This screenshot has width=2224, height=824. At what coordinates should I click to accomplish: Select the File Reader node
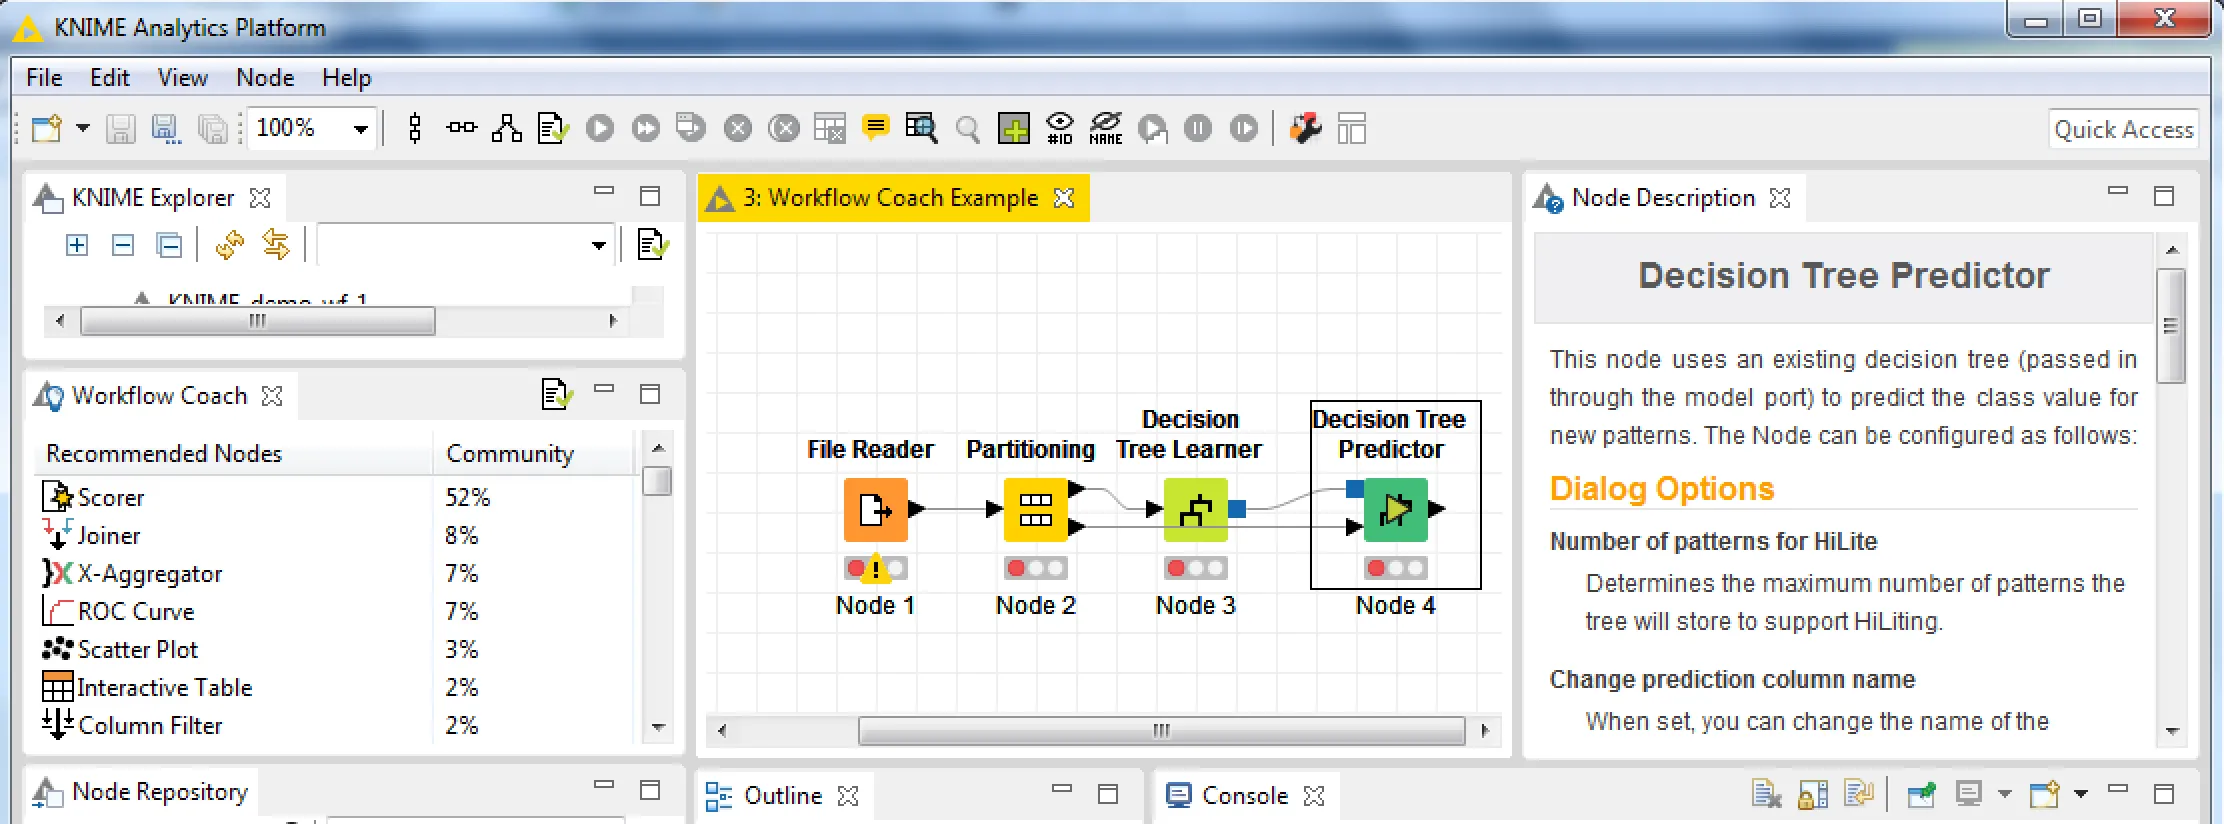[x=875, y=510]
